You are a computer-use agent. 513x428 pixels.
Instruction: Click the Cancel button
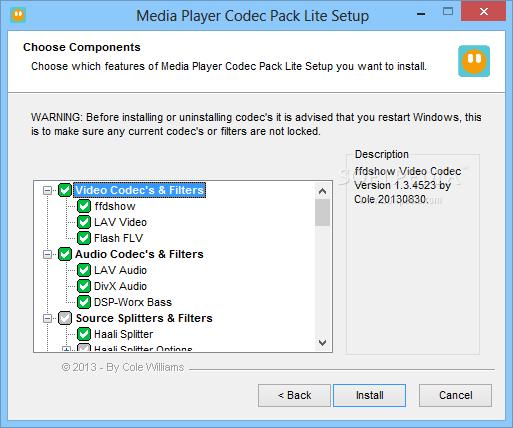pos(455,395)
